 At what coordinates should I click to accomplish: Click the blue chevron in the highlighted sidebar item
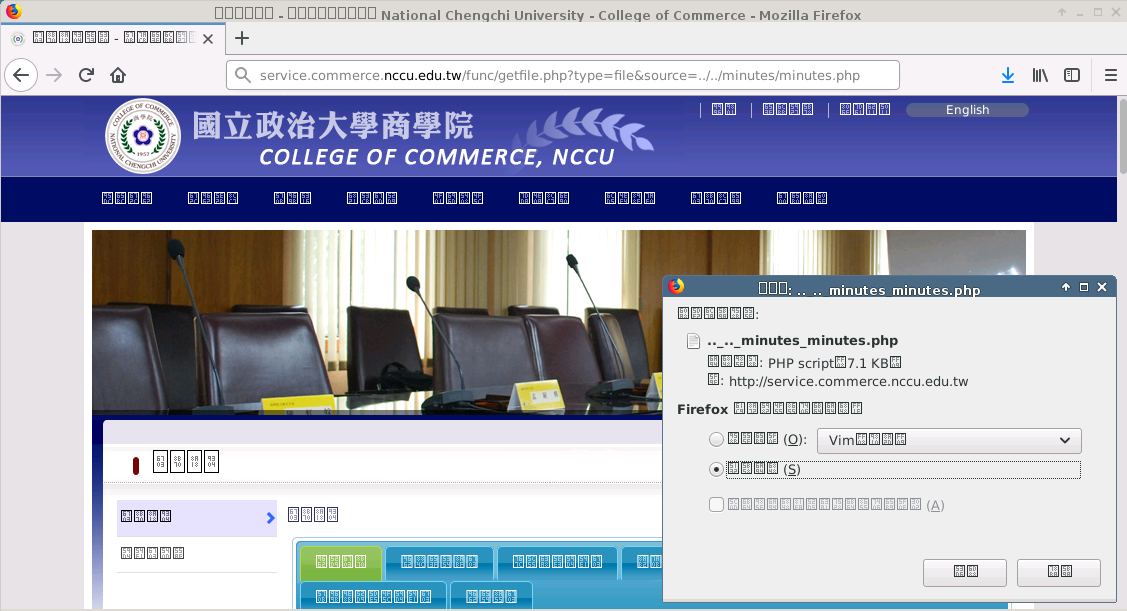pyautogui.click(x=270, y=518)
